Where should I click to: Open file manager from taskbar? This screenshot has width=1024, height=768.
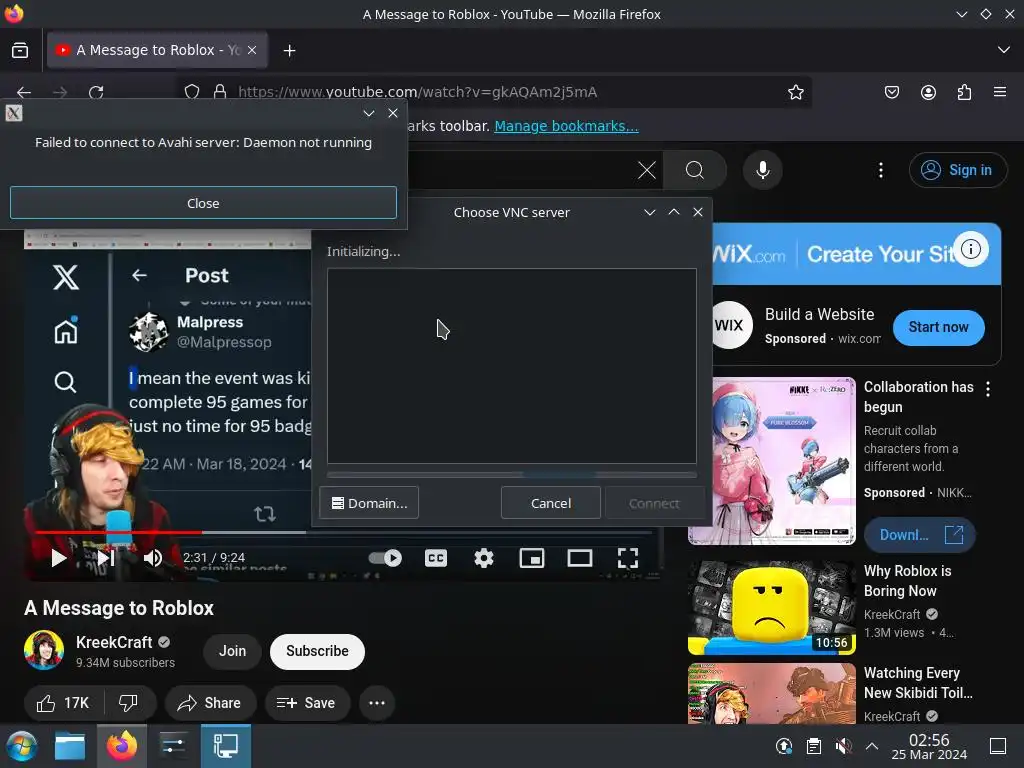[x=70, y=746]
